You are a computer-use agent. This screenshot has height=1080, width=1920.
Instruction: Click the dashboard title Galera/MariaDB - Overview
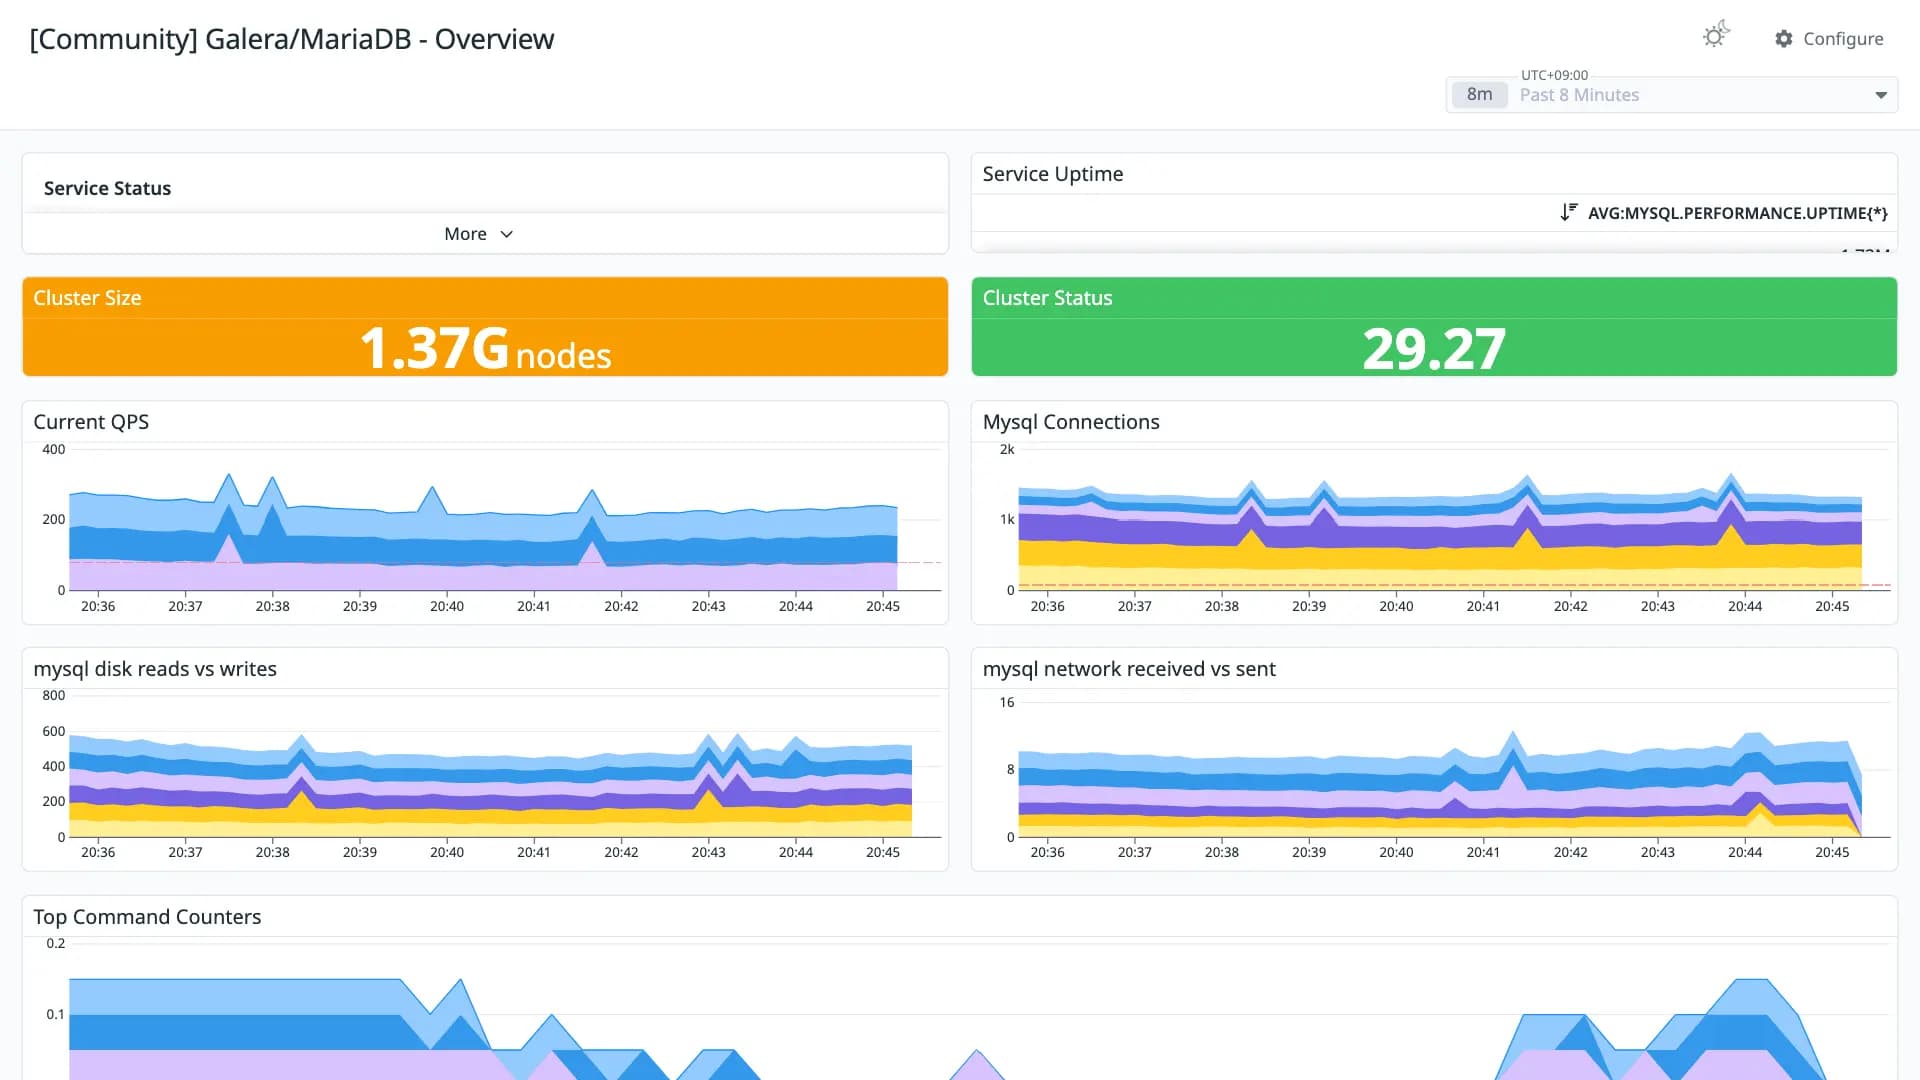tap(291, 39)
